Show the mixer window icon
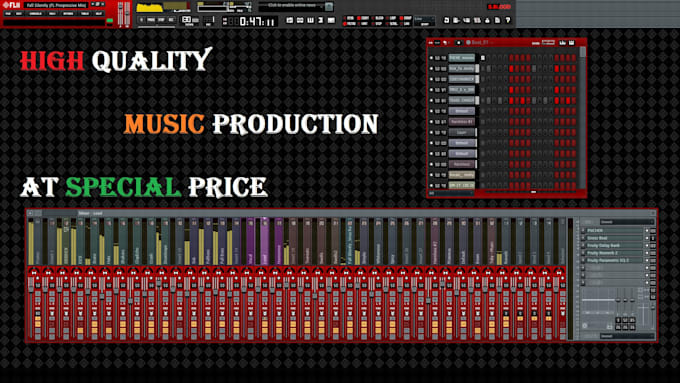The height and width of the screenshot is (383, 680). pyautogui.click(x=331, y=20)
